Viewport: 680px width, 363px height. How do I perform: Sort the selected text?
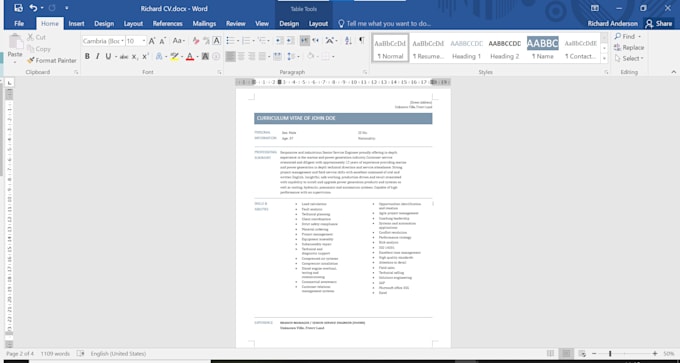point(348,41)
